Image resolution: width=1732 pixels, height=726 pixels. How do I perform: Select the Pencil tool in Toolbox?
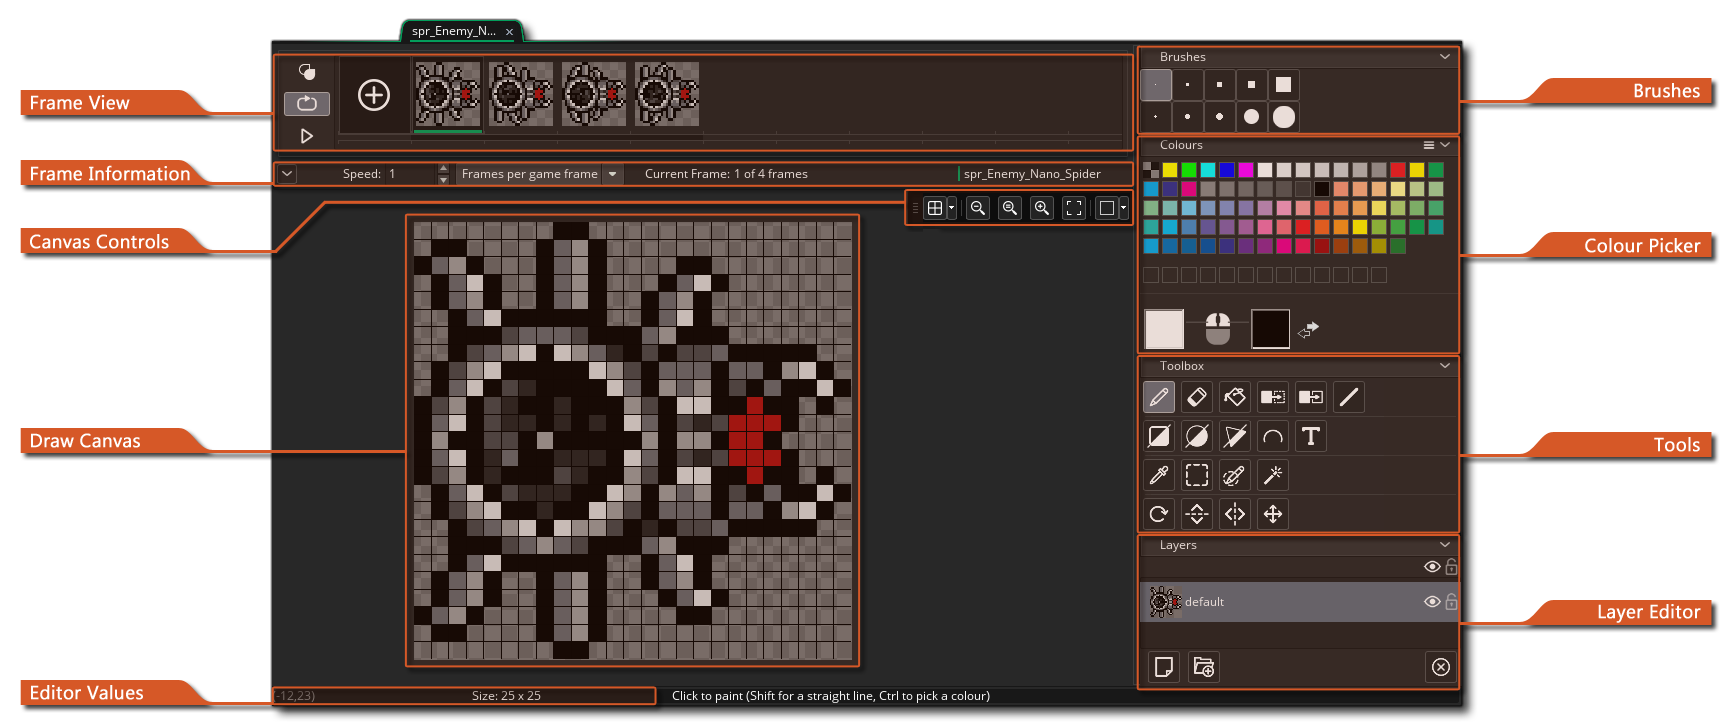1159,398
